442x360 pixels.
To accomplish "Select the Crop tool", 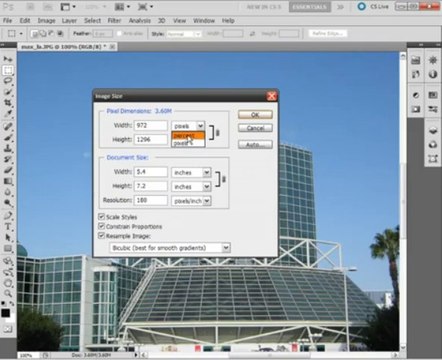I will (8, 103).
